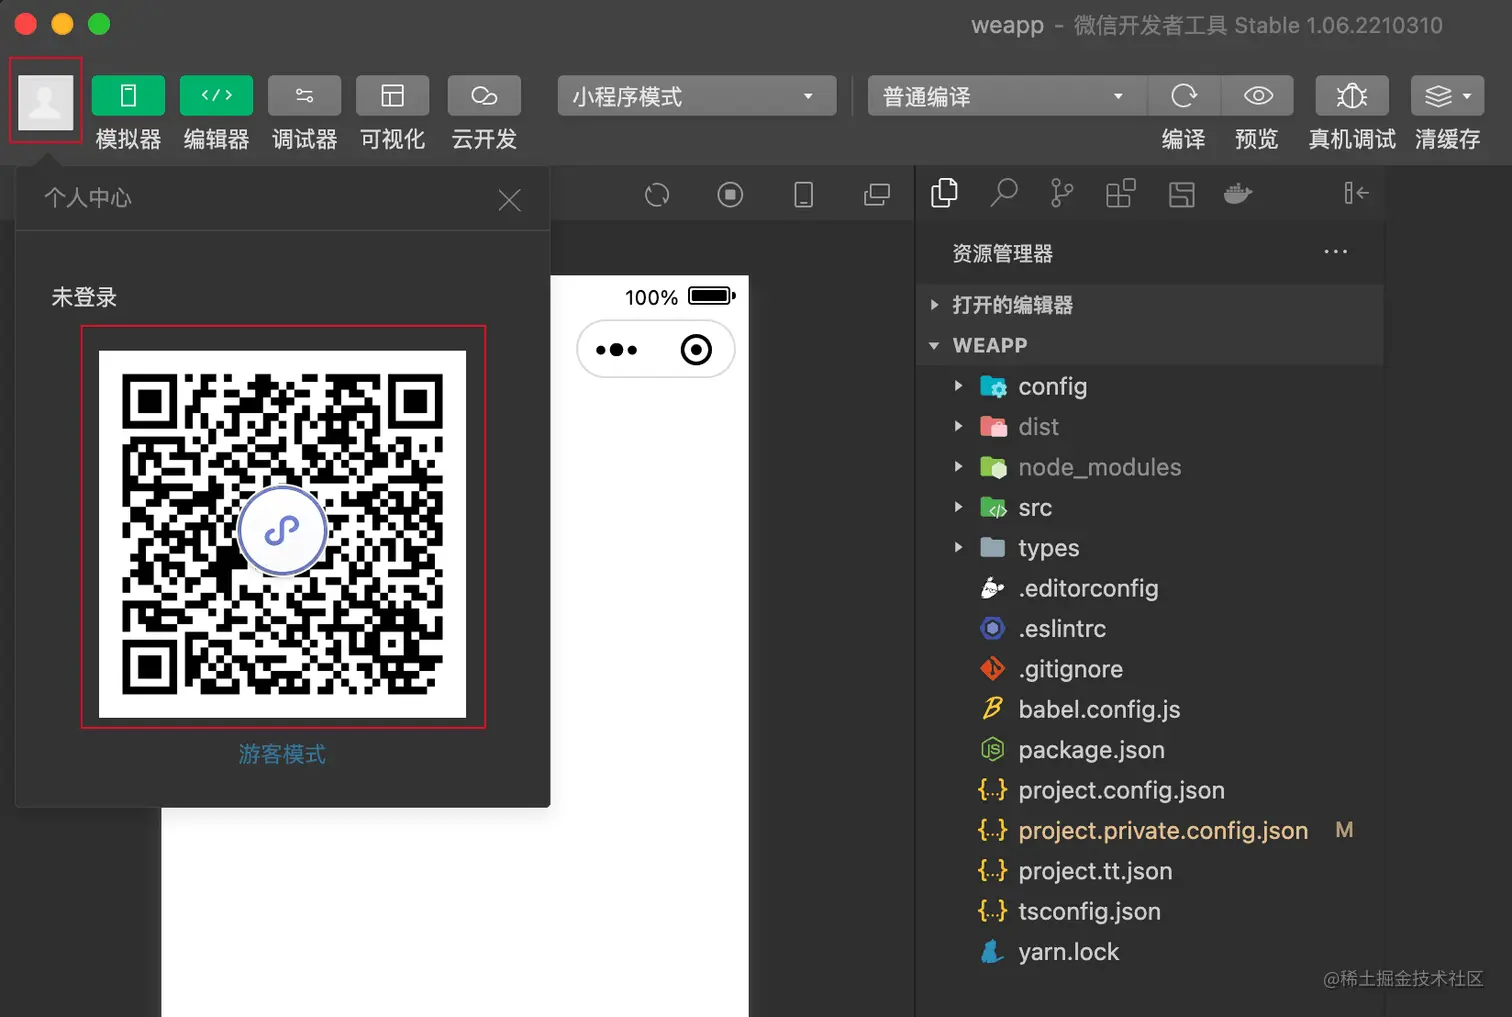Open project.tt.json file
Image resolution: width=1512 pixels, height=1017 pixels.
(x=1150, y=871)
